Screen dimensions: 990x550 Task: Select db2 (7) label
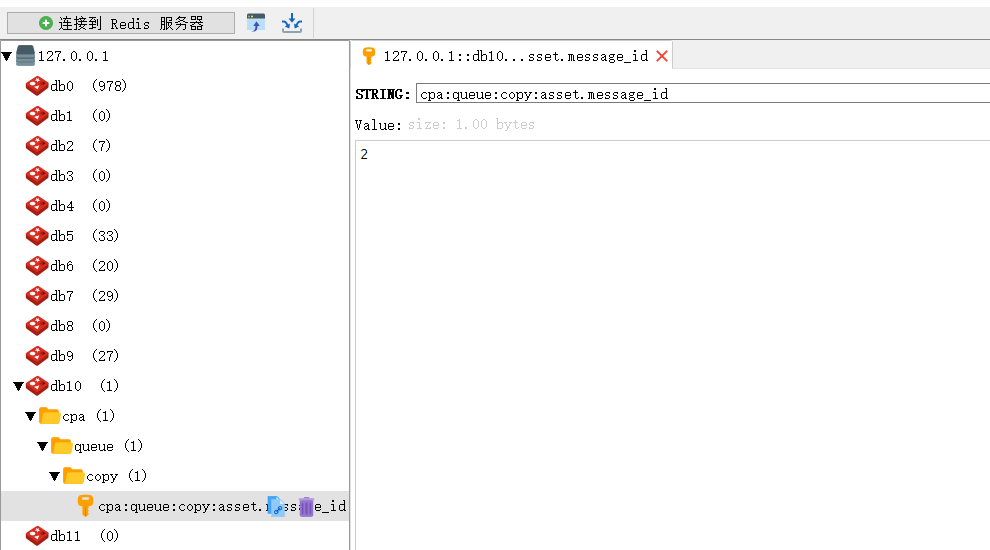(80, 146)
